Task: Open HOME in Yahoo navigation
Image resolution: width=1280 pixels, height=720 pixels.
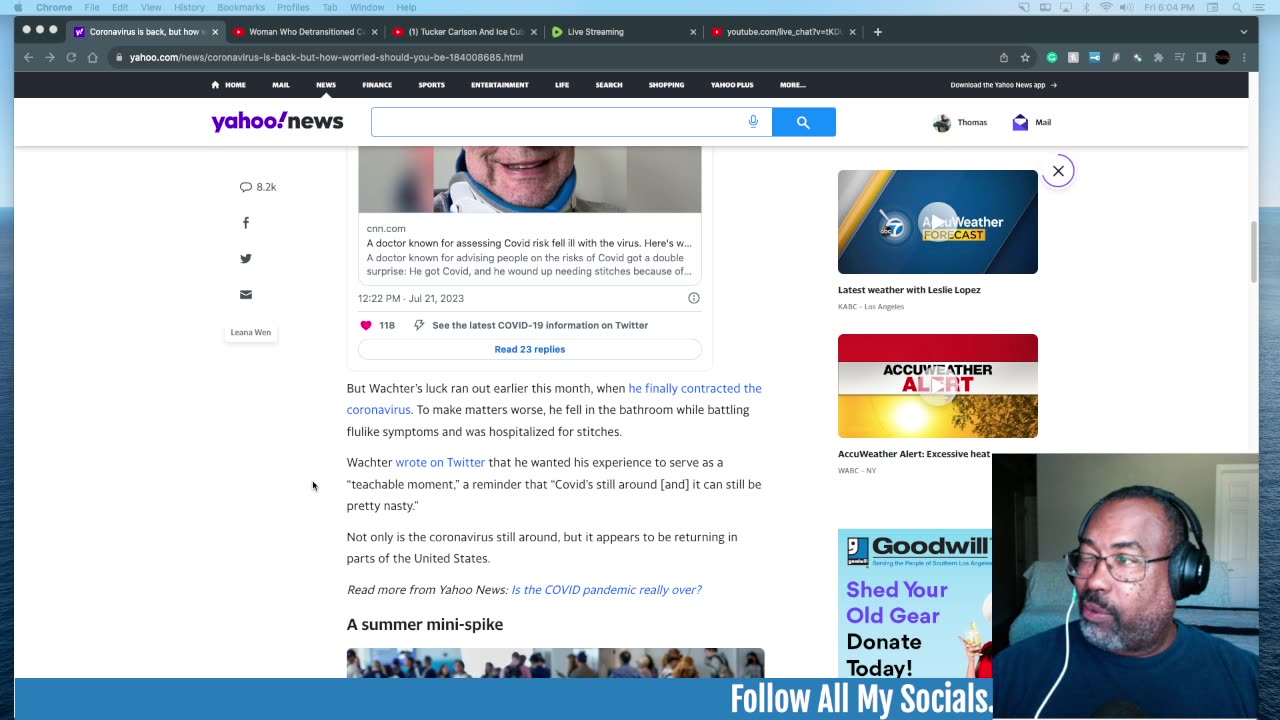Action: [228, 85]
